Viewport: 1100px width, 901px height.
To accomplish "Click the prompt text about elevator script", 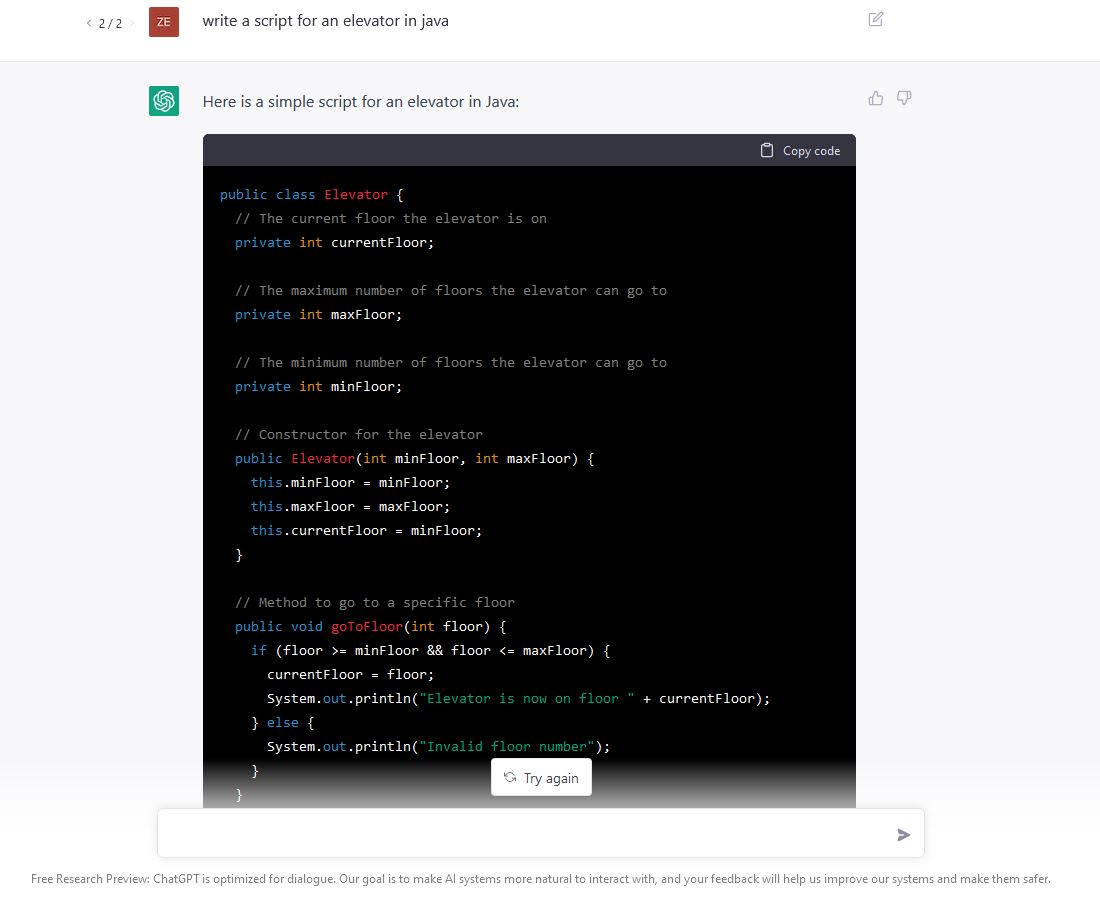I will click(x=325, y=20).
